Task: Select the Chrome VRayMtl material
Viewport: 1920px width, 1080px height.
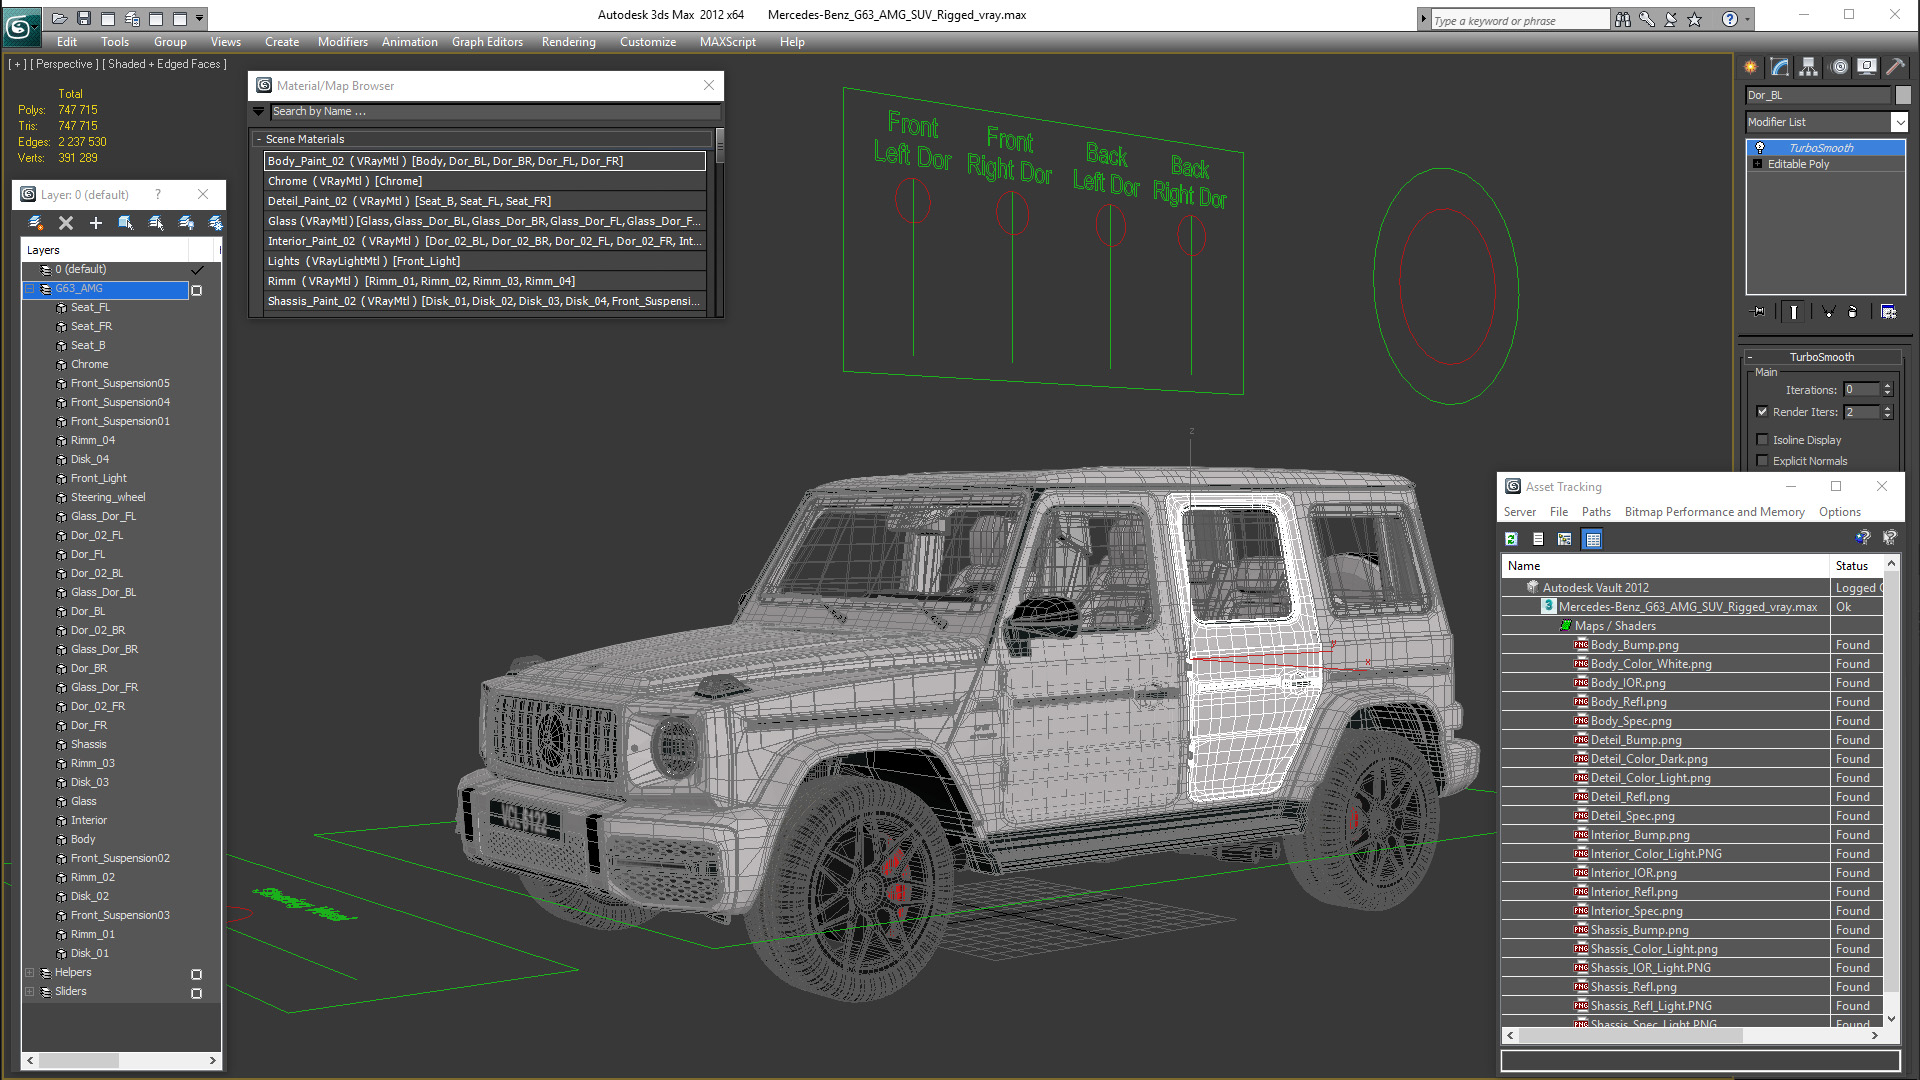Action: click(x=484, y=181)
